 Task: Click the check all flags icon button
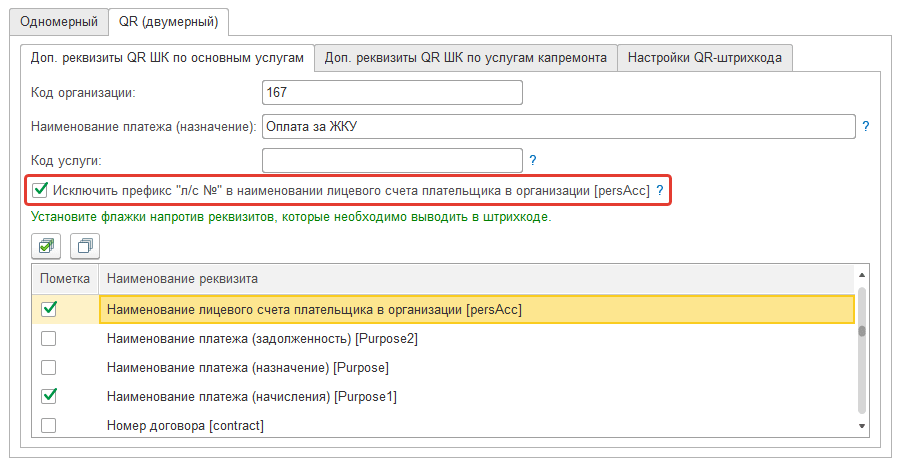click(47, 245)
